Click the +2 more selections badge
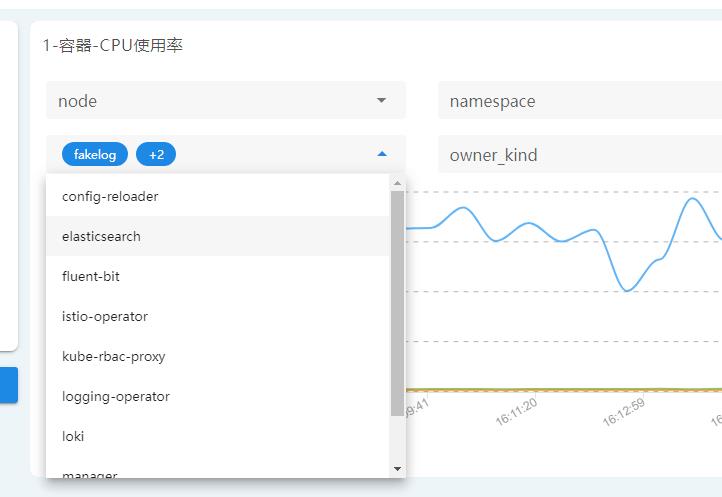This screenshot has height=497, width=722. [156, 155]
